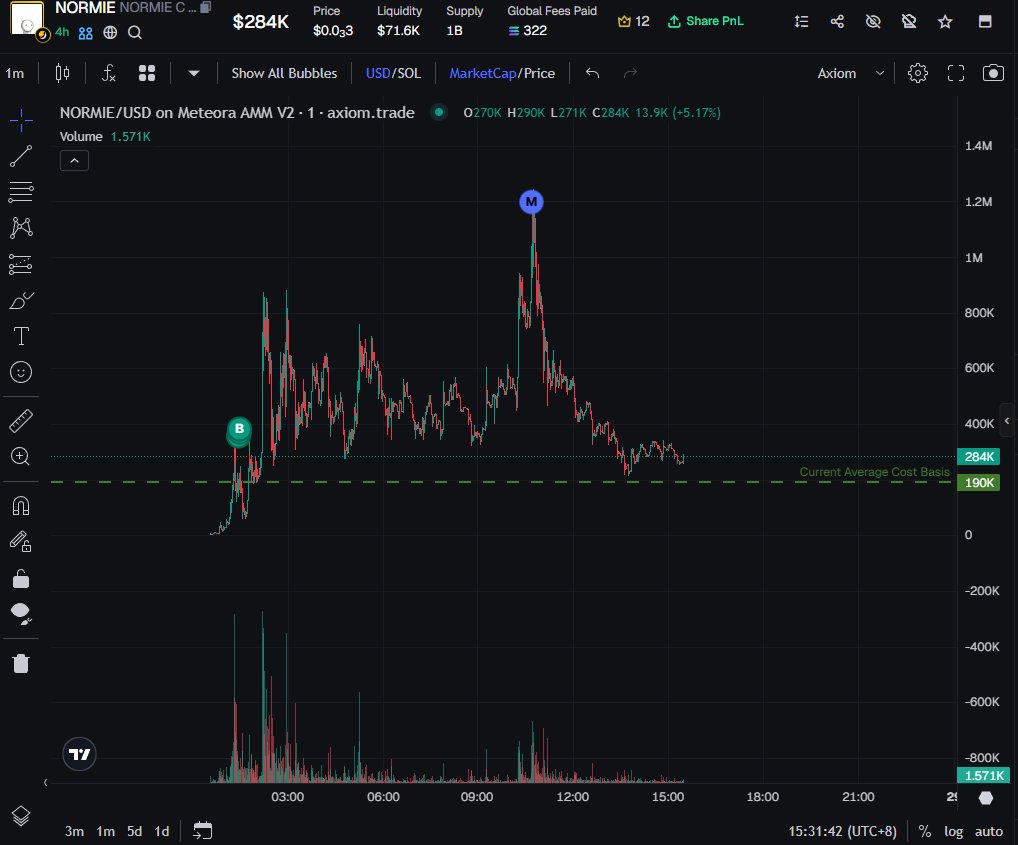Activate the zoom in tool
The height and width of the screenshot is (845, 1018).
tap(21, 456)
